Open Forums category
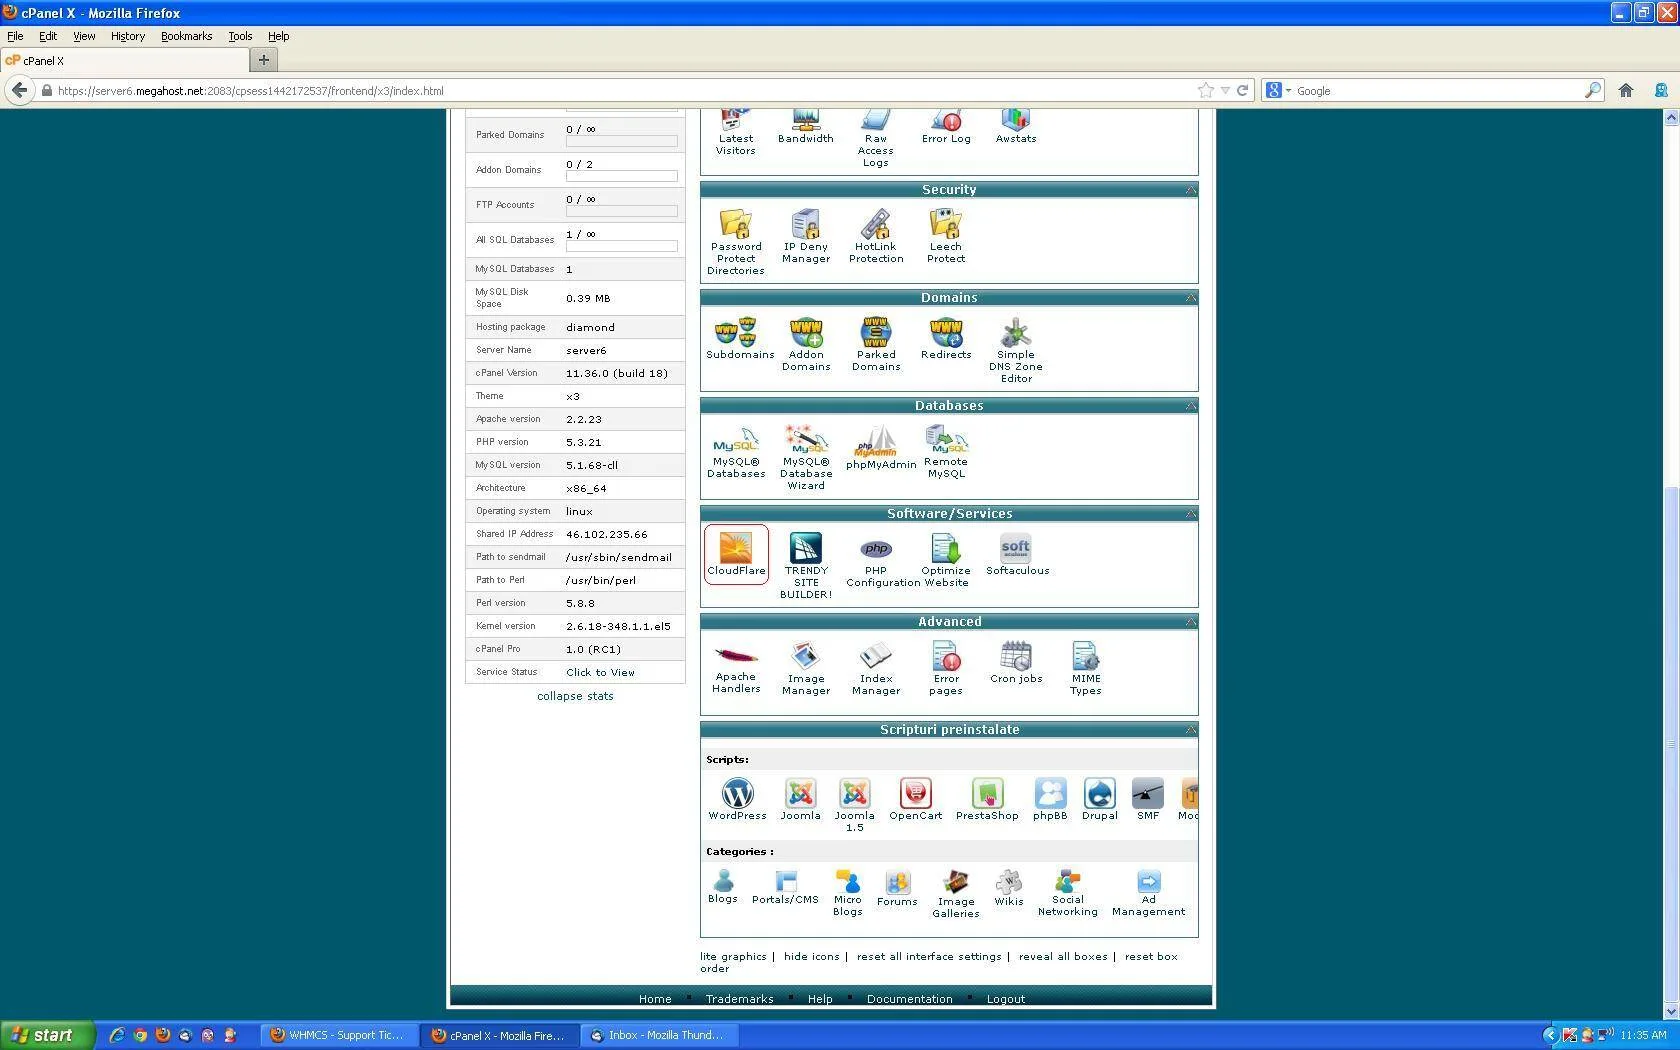Viewport: 1680px width, 1050px height. click(x=896, y=888)
